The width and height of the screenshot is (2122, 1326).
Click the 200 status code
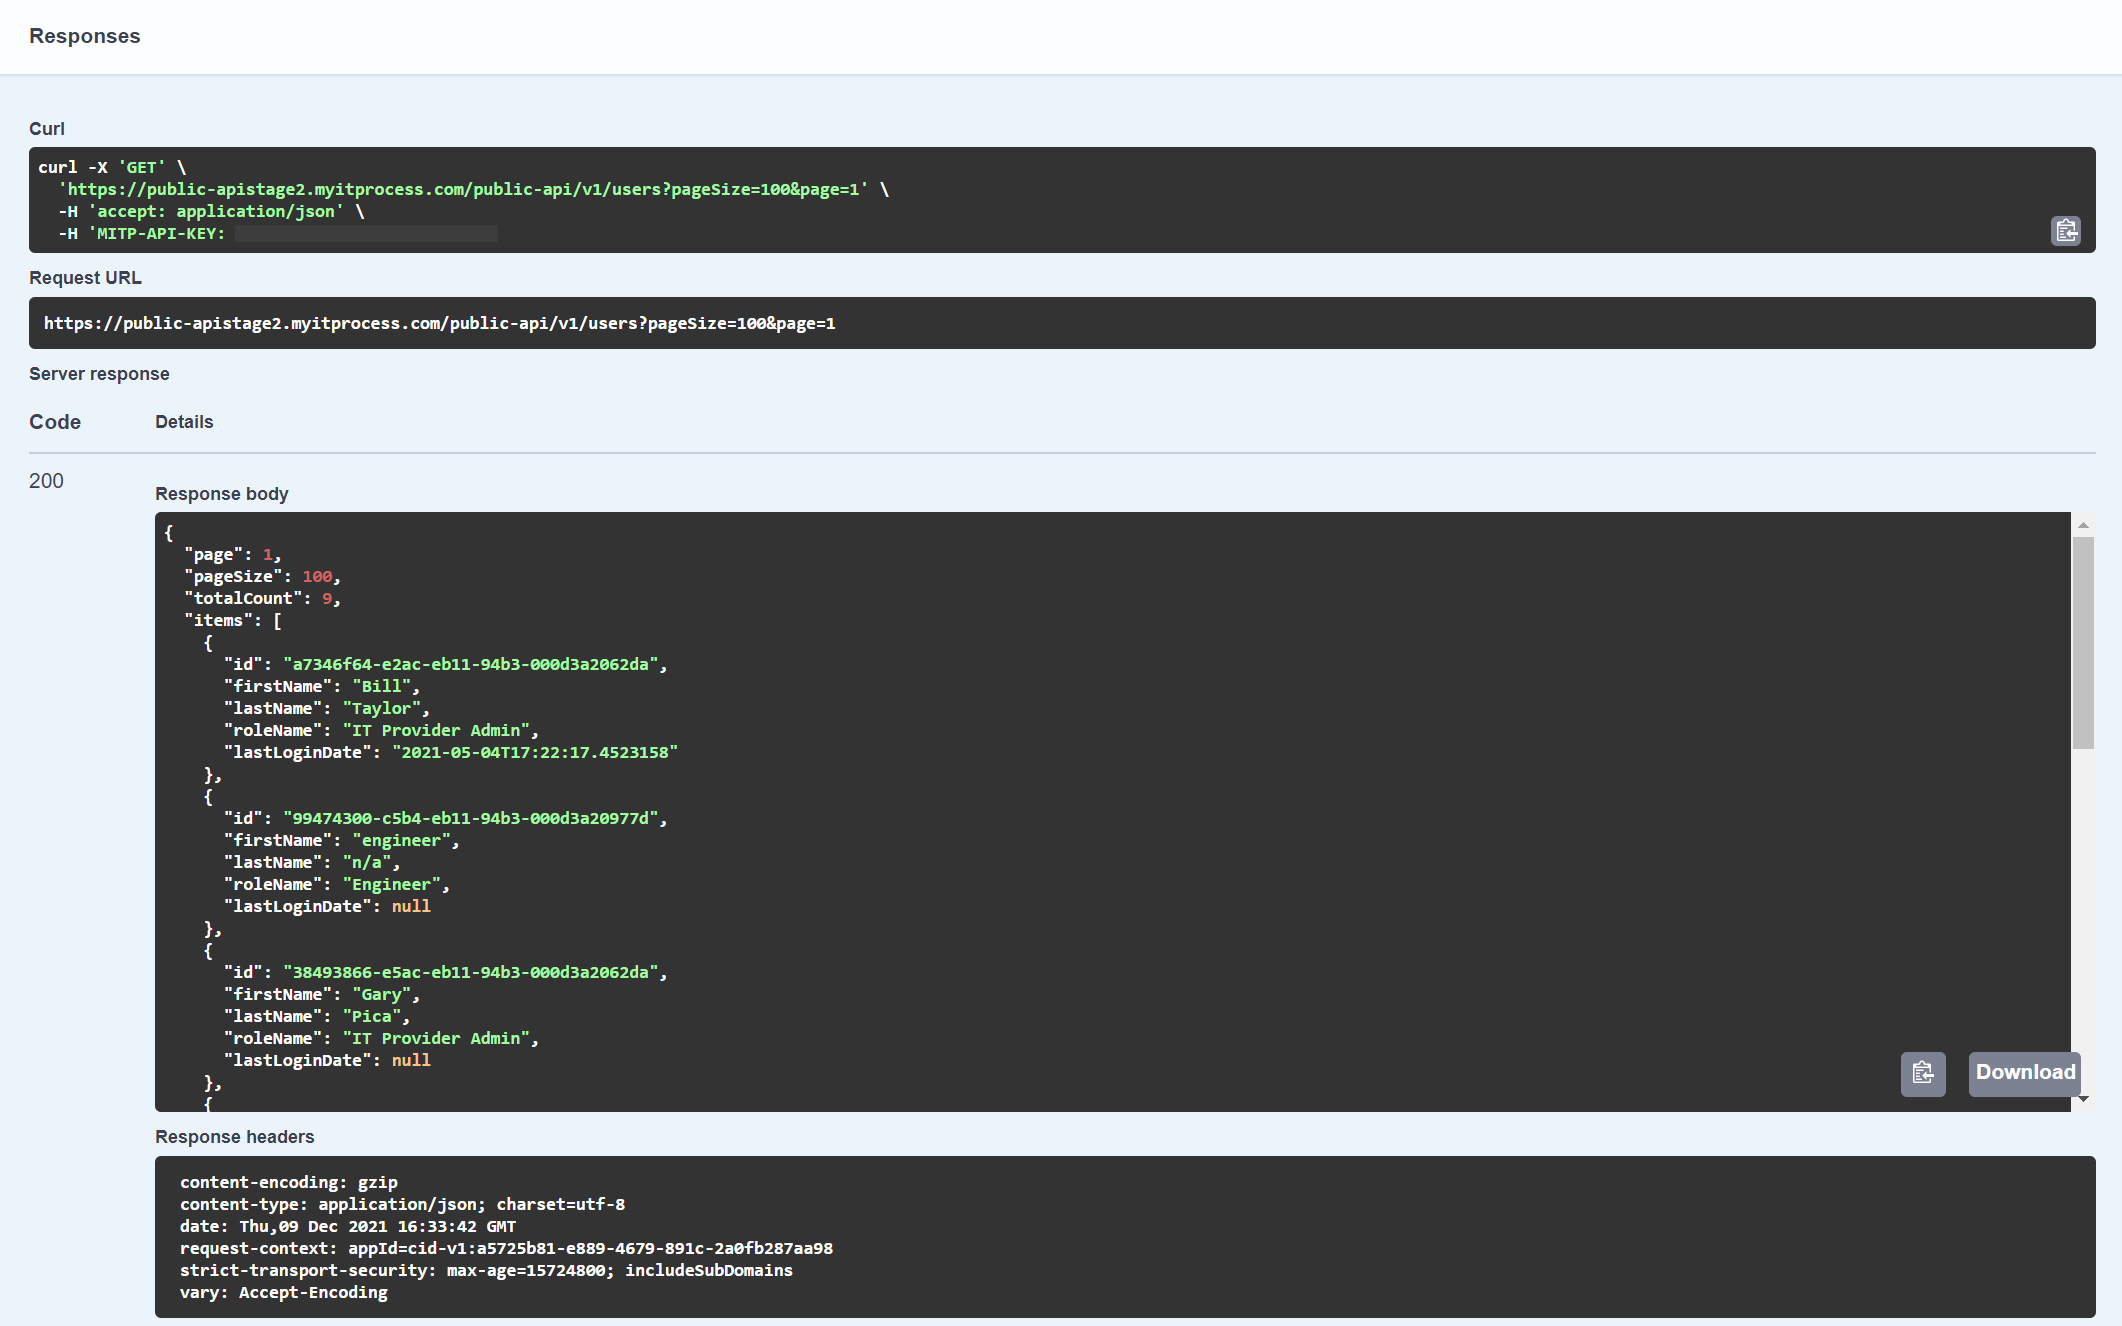46,481
